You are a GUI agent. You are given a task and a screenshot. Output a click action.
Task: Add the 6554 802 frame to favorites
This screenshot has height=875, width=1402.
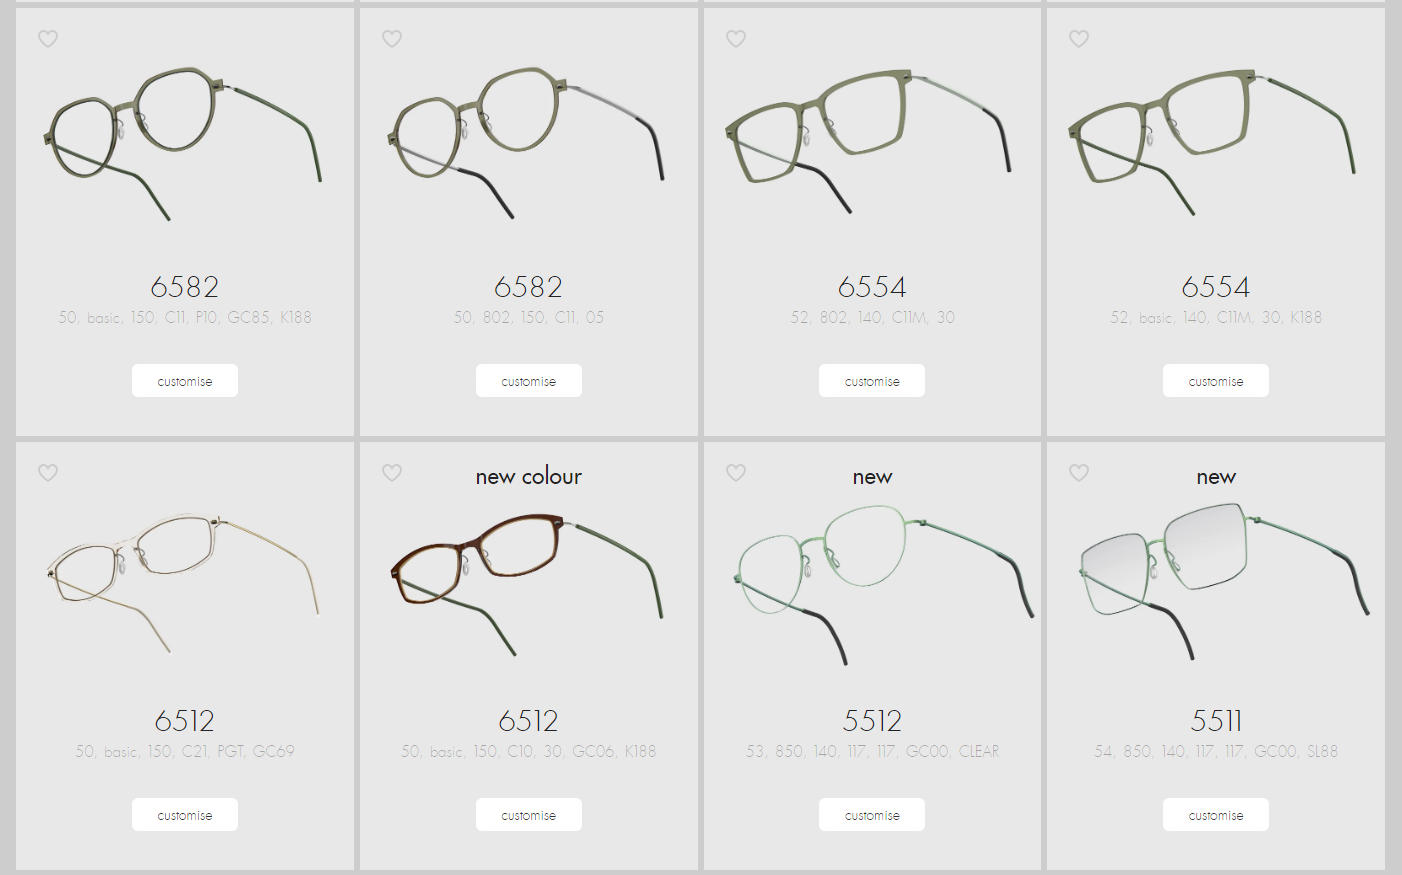coord(736,39)
